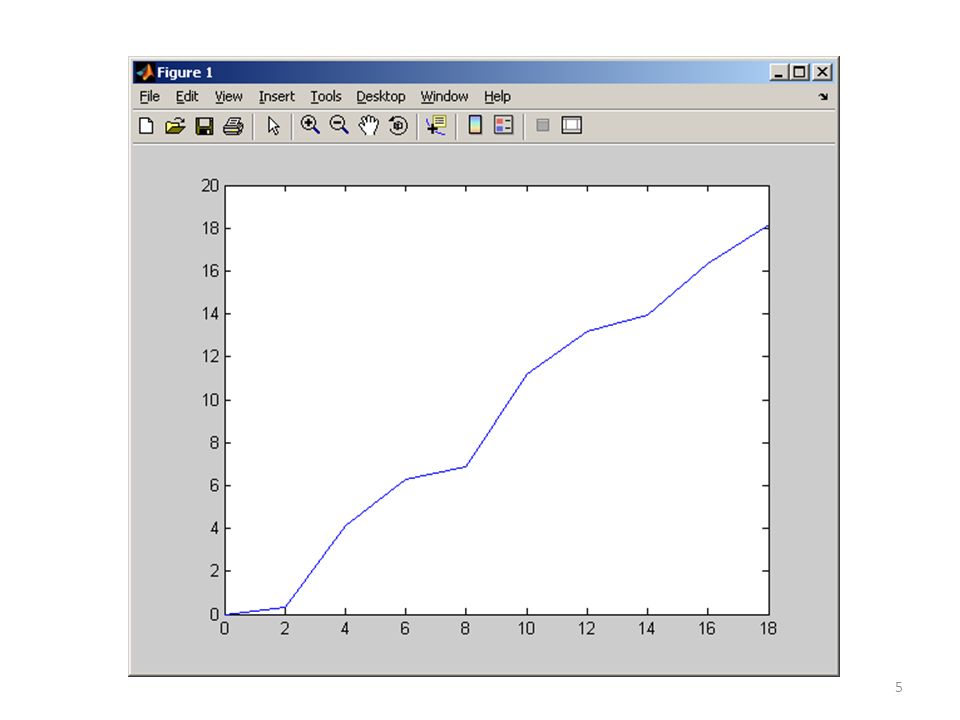Click the Figure 1 title bar text
The height and width of the screenshot is (720, 960).
tap(184, 73)
